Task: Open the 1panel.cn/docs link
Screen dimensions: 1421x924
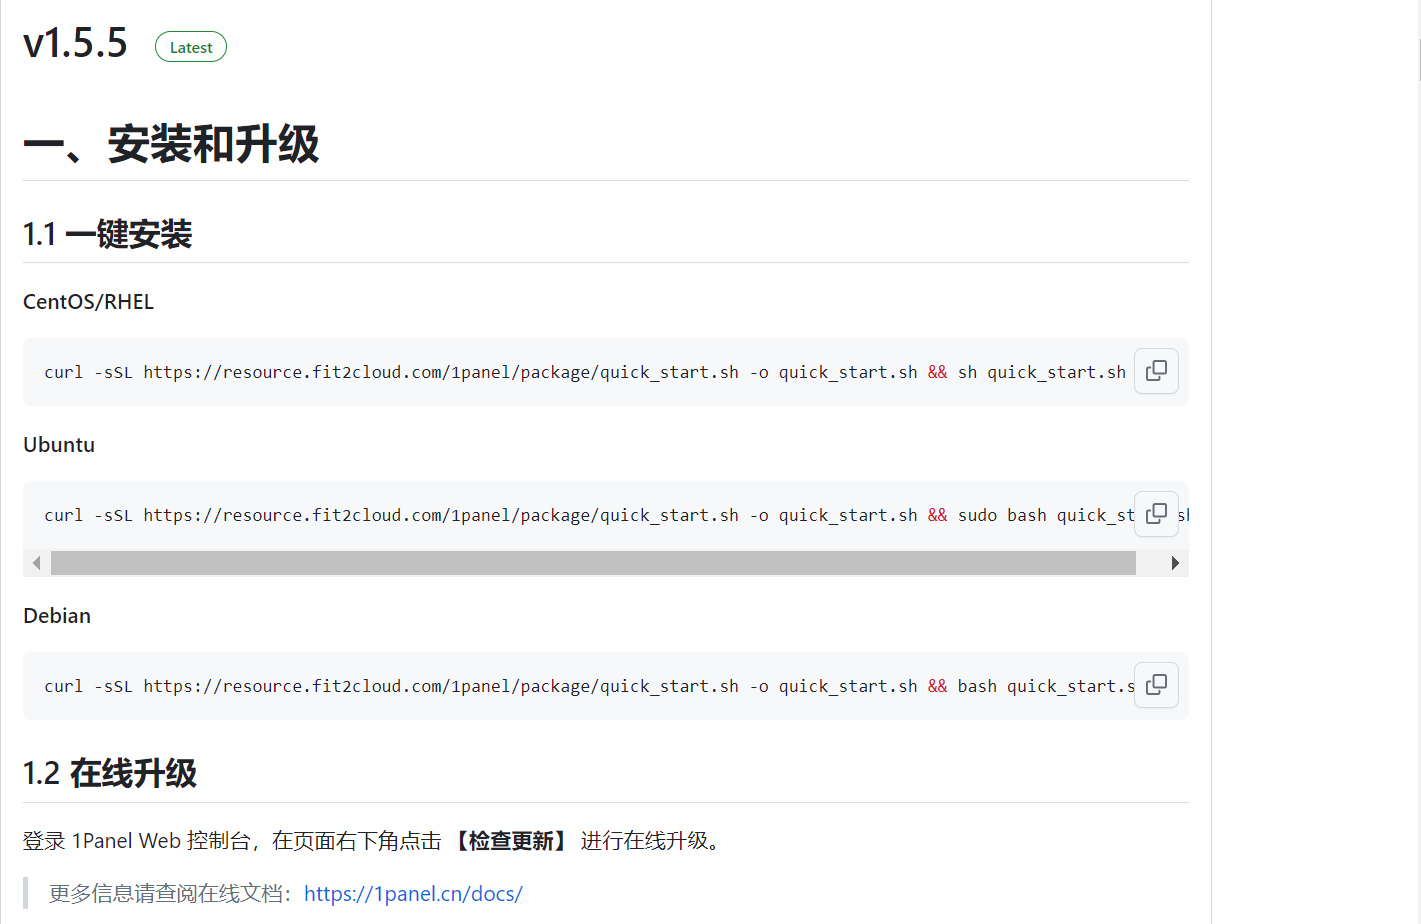Action: (x=413, y=893)
